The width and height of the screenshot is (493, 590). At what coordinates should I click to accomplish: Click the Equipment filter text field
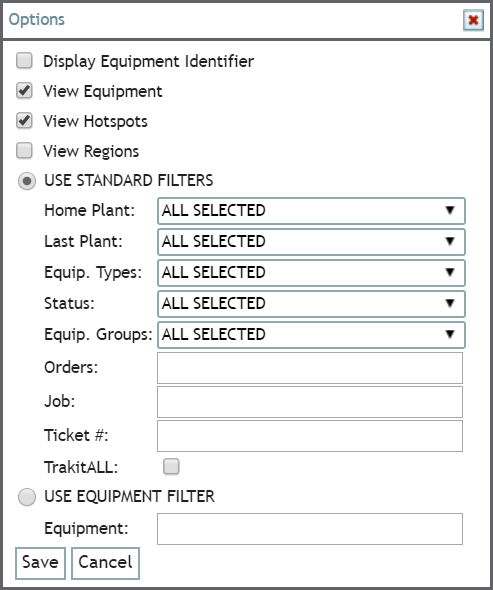[x=310, y=529]
